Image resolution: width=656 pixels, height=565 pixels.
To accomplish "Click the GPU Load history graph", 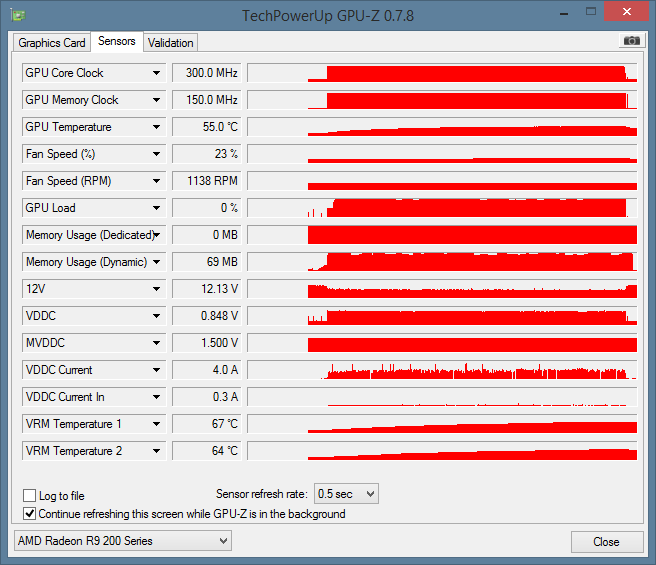I will 442,208.
